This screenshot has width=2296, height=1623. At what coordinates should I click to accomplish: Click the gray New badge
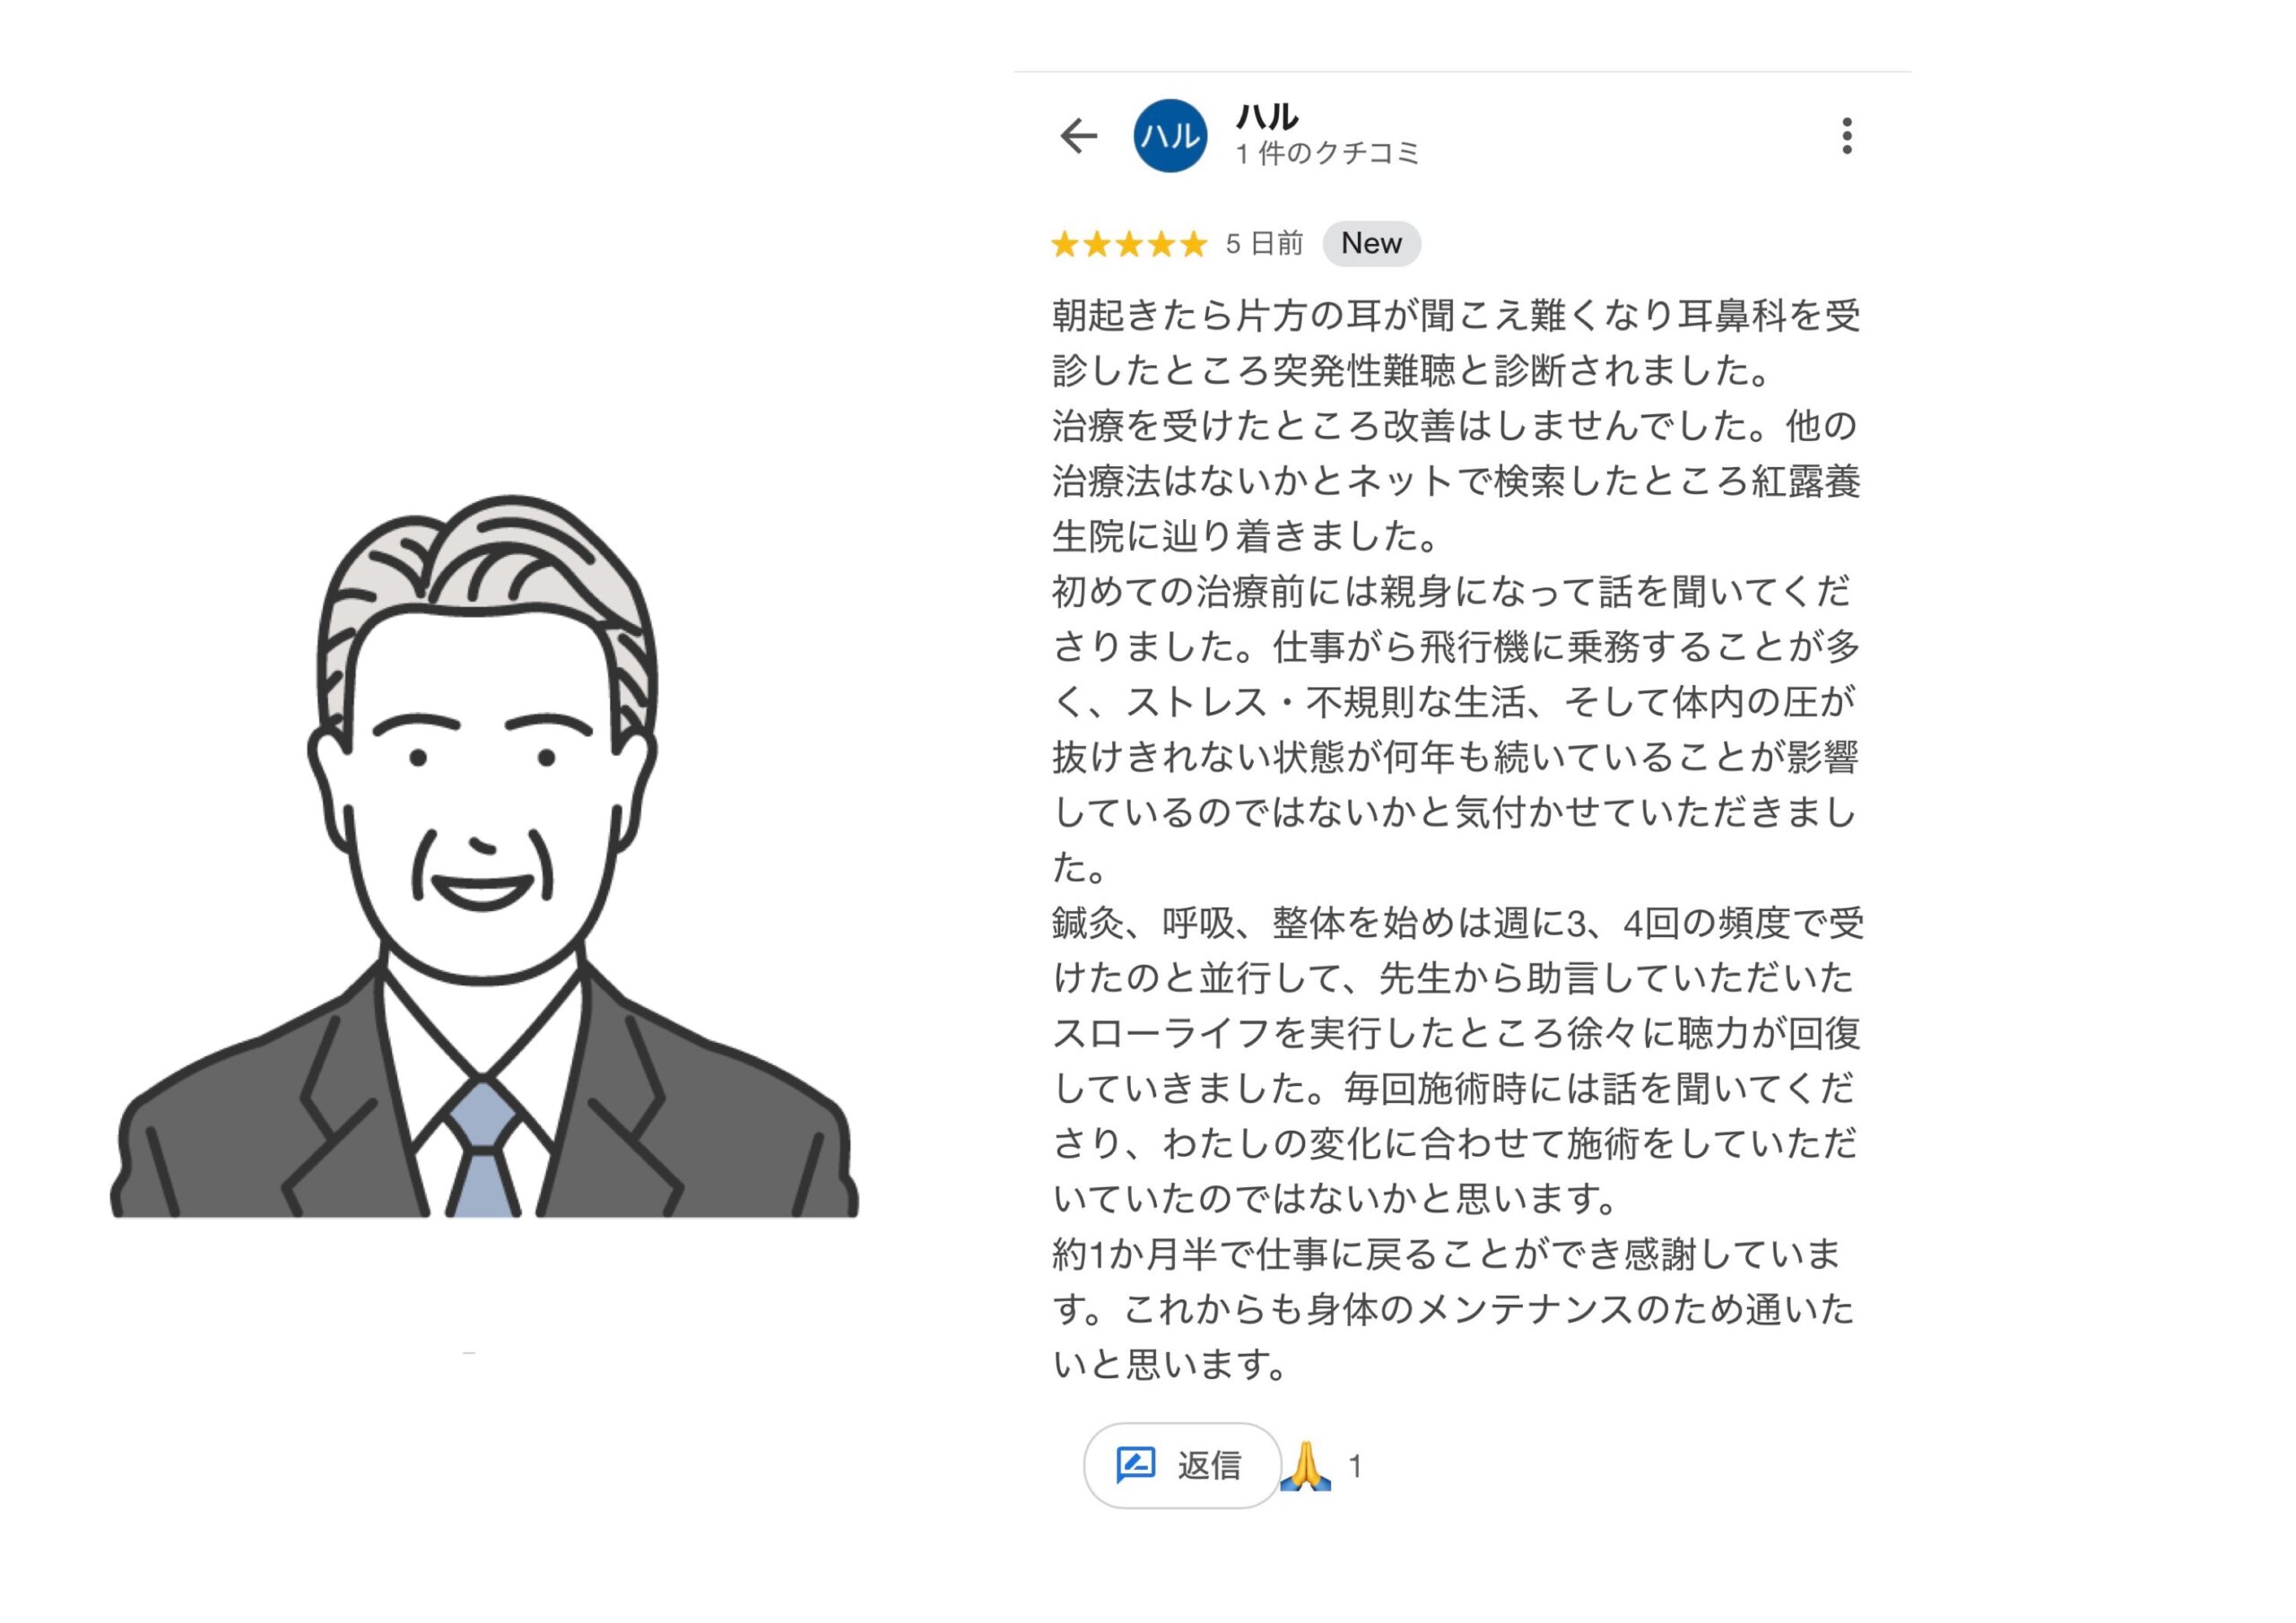[1371, 243]
